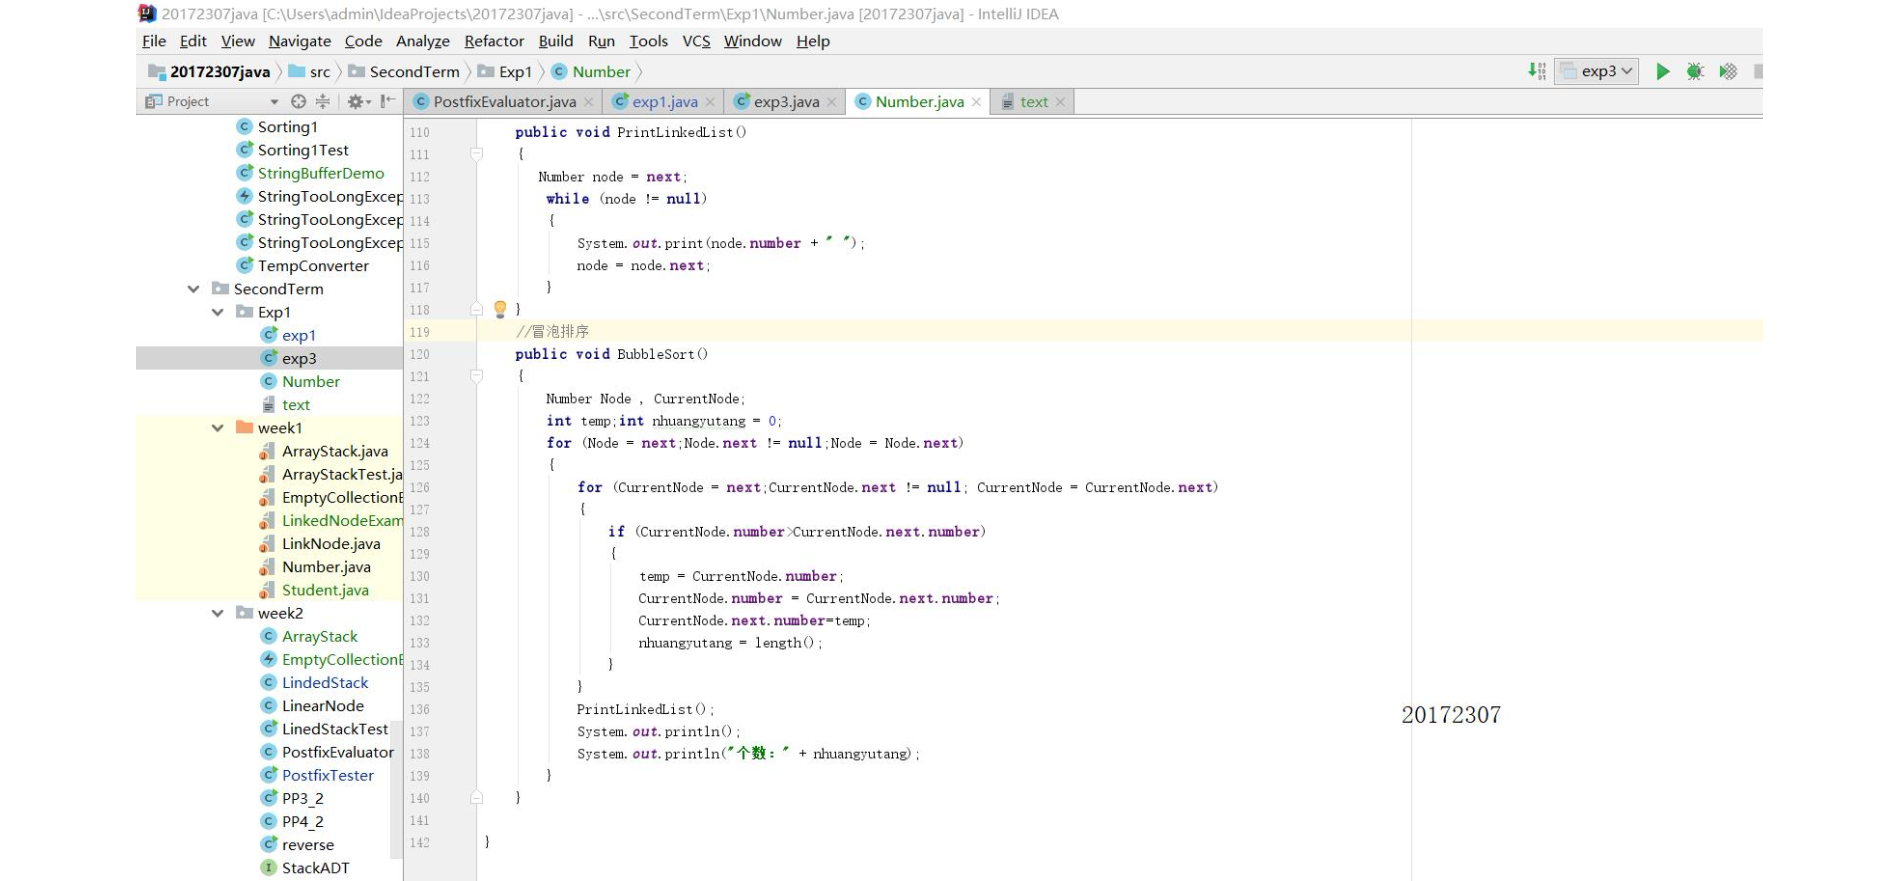Switch to the exp3.java tab
The width and height of the screenshot is (1899, 881).
point(785,101)
